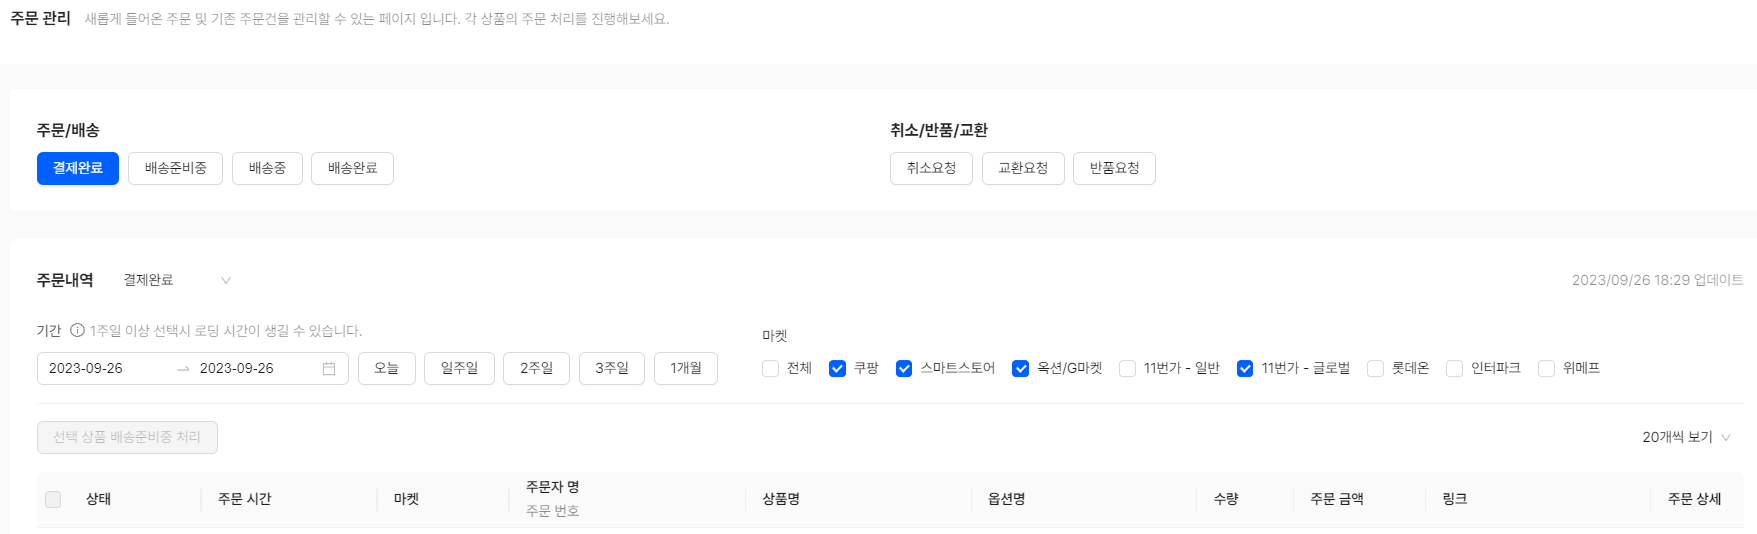The width and height of the screenshot is (1757, 534).
Task: Click the 상품명 column header
Action: (x=781, y=499)
